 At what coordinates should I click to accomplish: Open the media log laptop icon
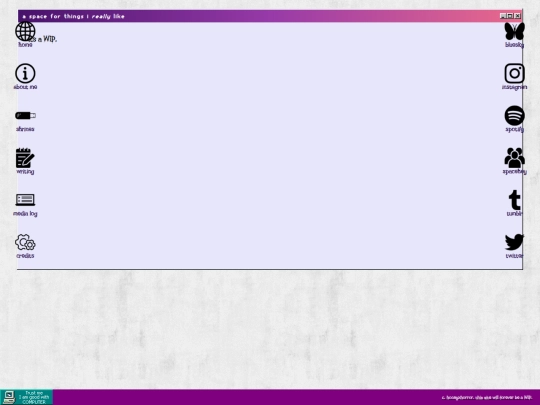click(25, 200)
